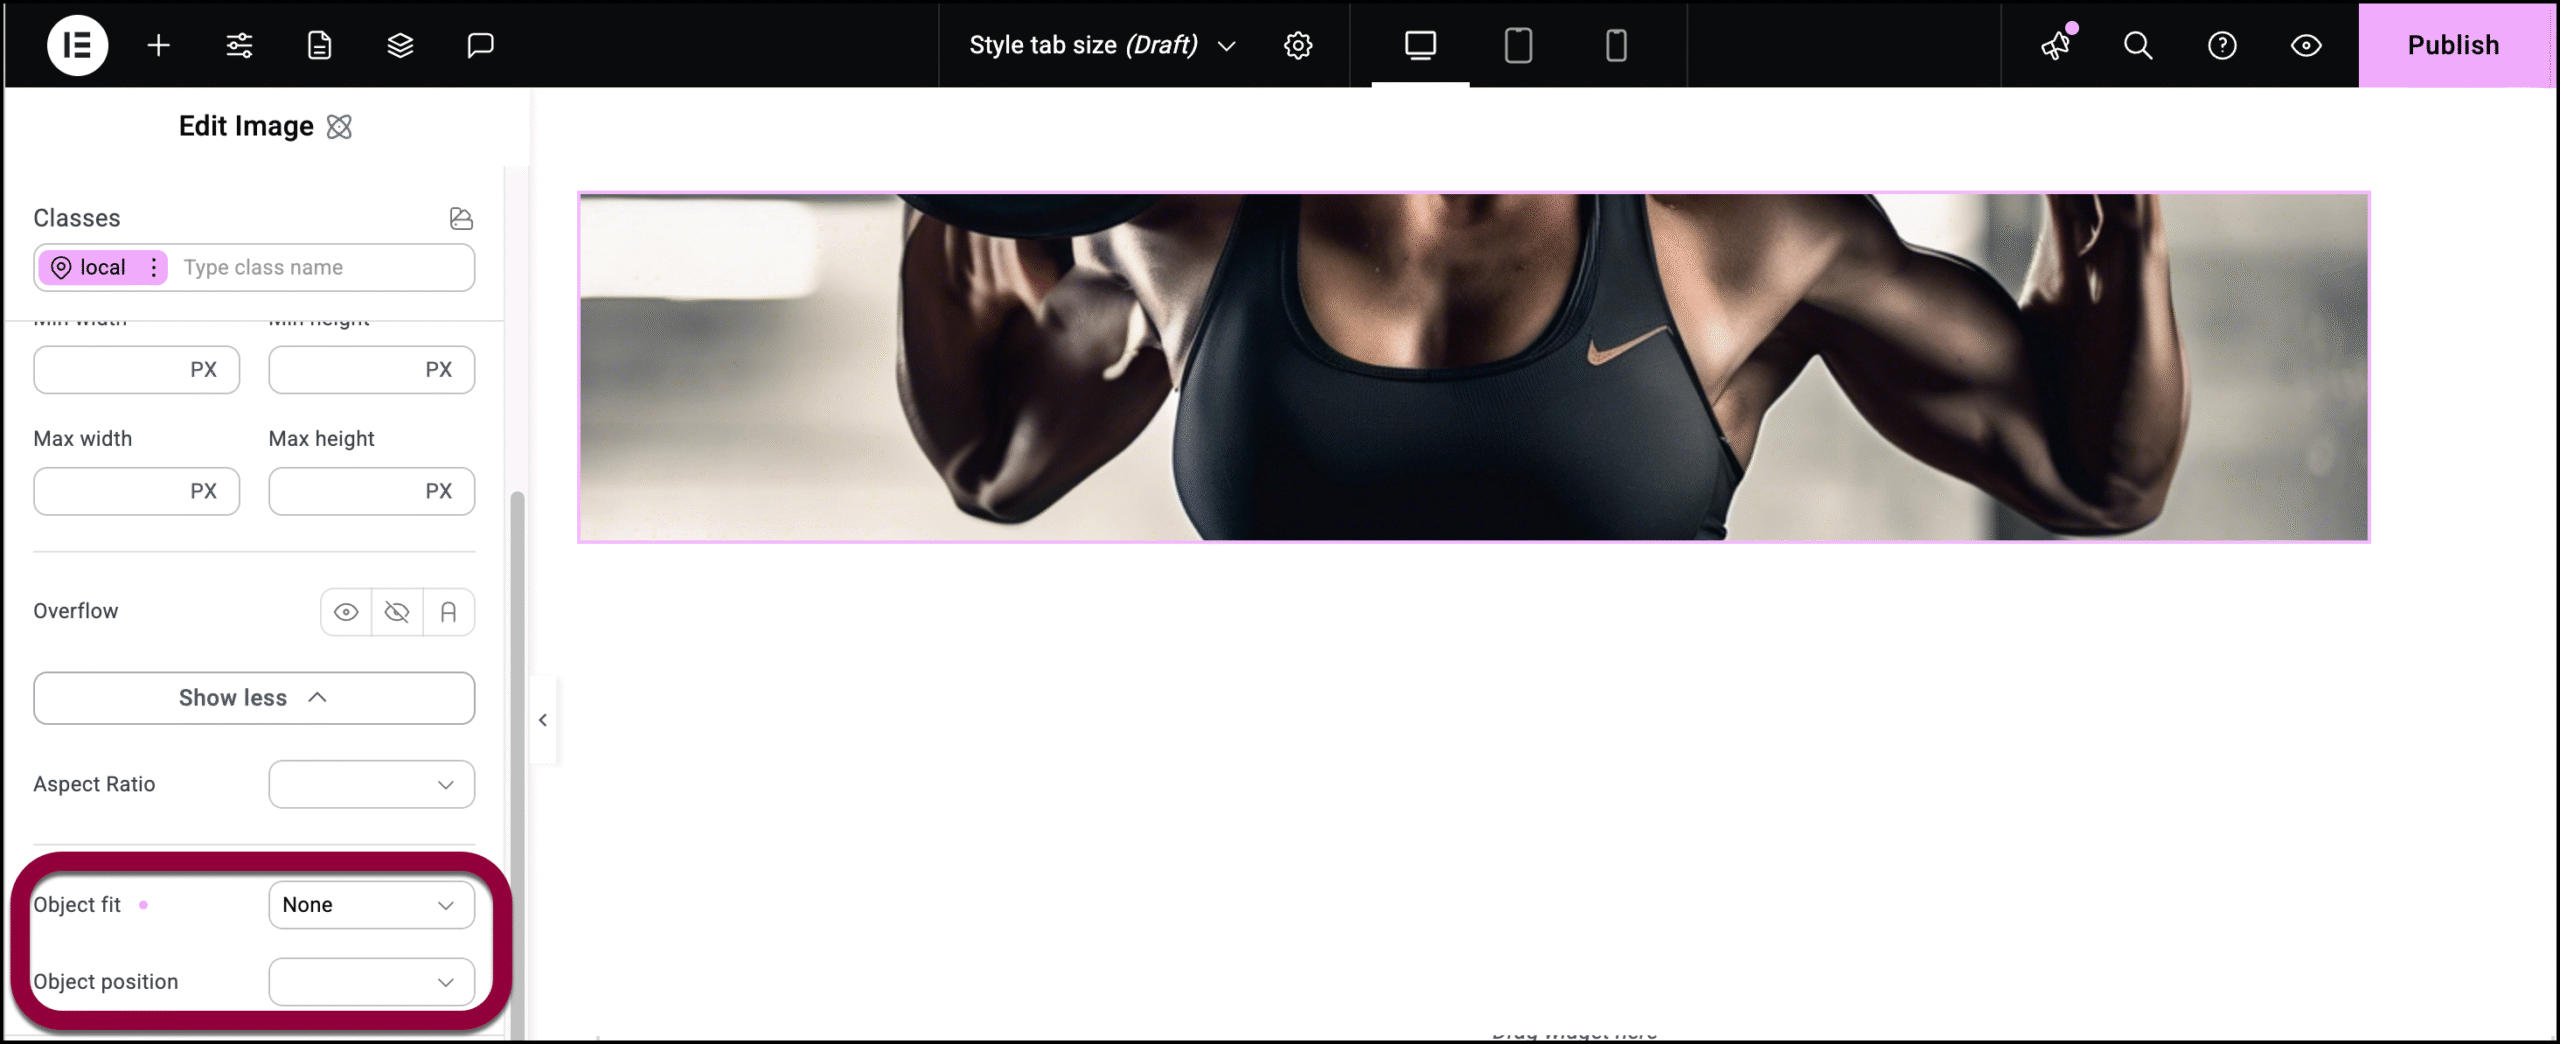Collapse options with Show less button
This screenshot has width=2560, height=1044.
pyautogui.click(x=254, y=698)
